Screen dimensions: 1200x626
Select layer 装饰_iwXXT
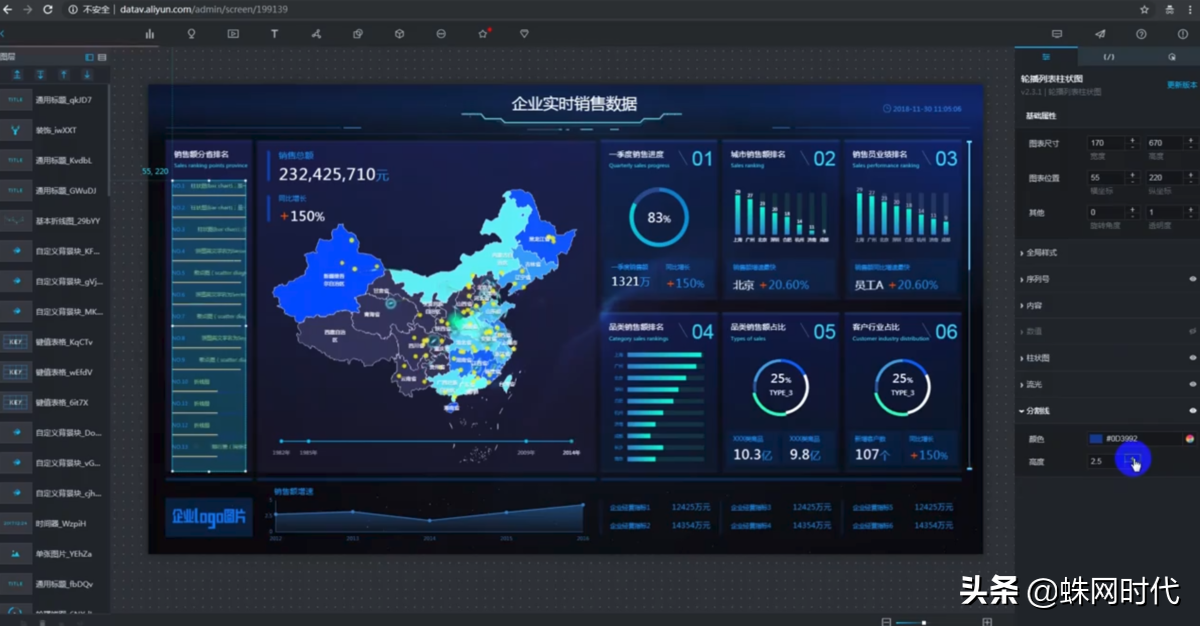54,130
